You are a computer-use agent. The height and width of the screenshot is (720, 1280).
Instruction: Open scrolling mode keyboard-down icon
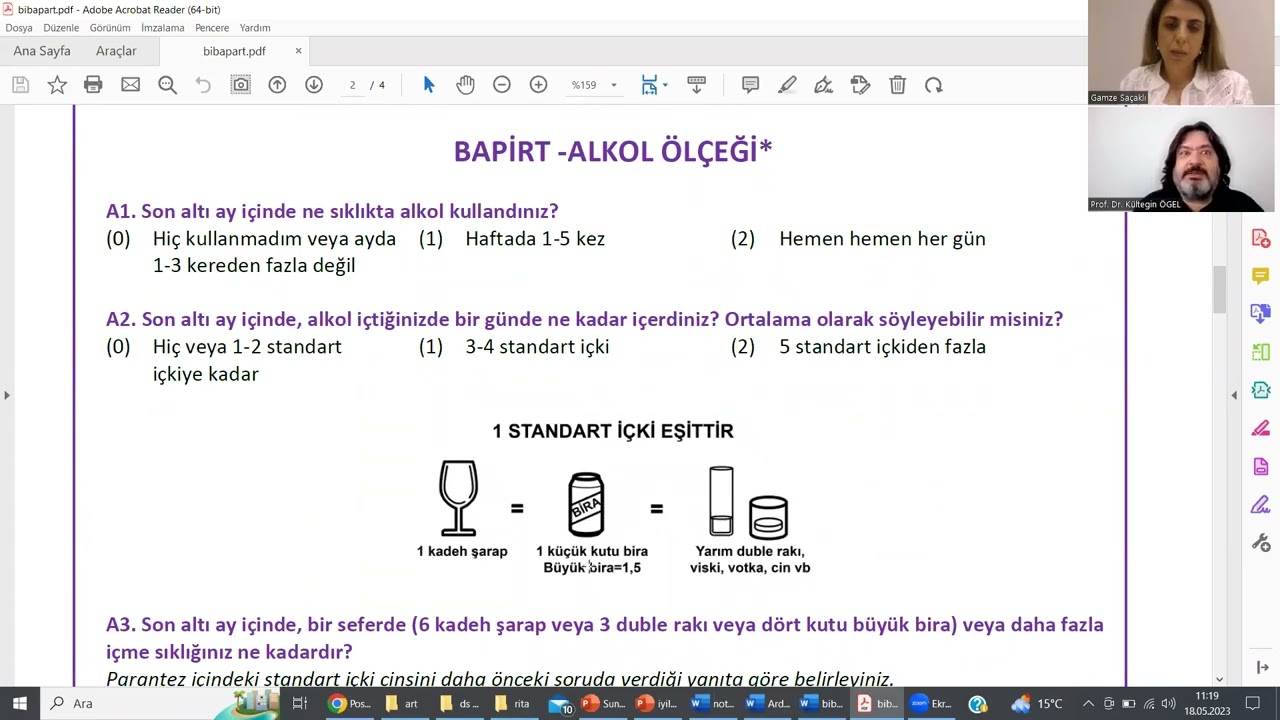[697, 85]
